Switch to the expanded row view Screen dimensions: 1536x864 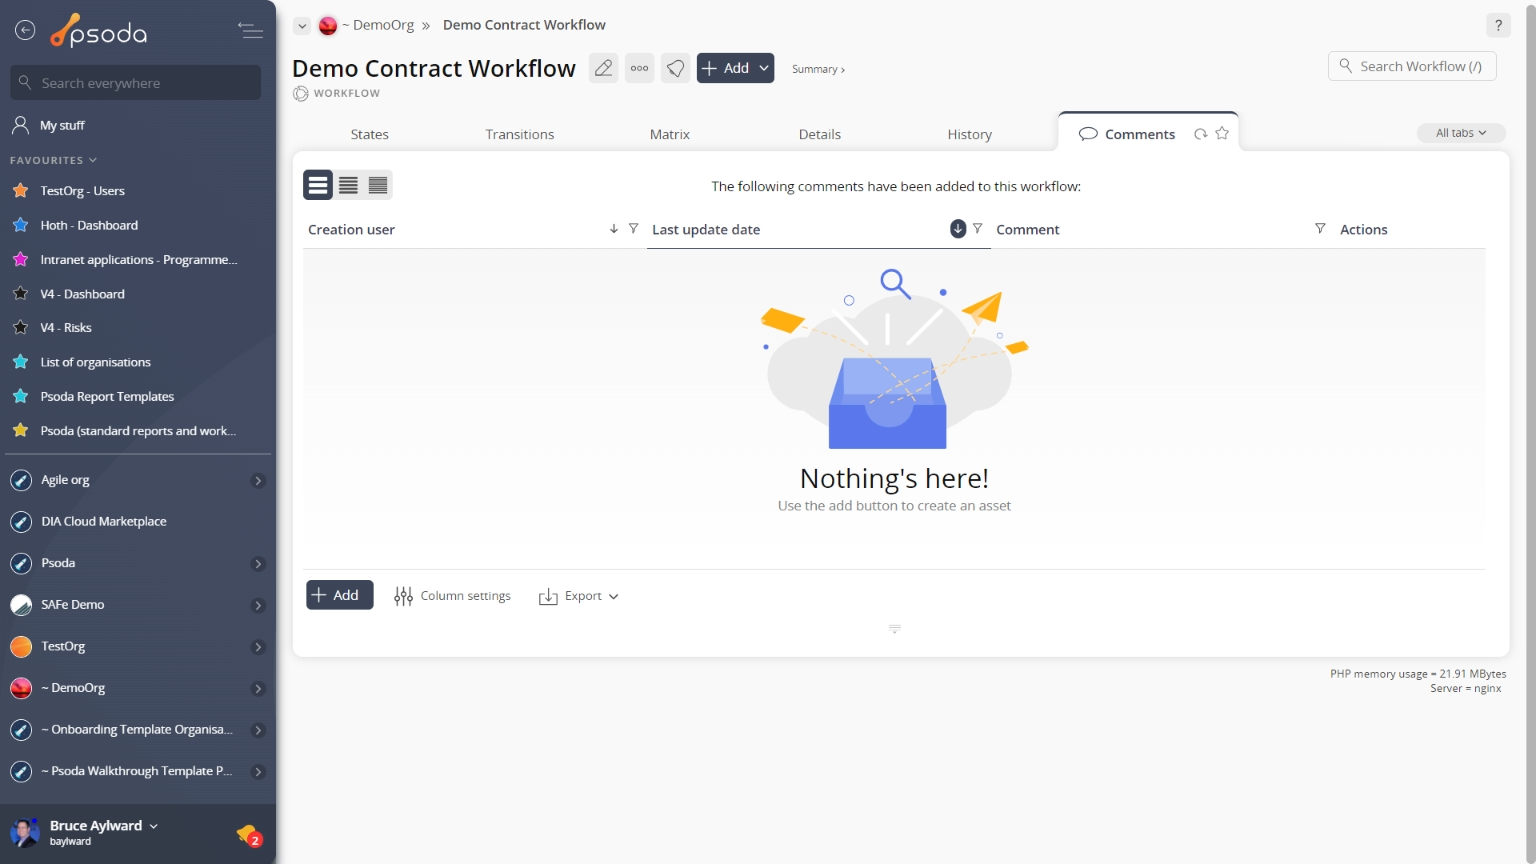click(318, 185)
